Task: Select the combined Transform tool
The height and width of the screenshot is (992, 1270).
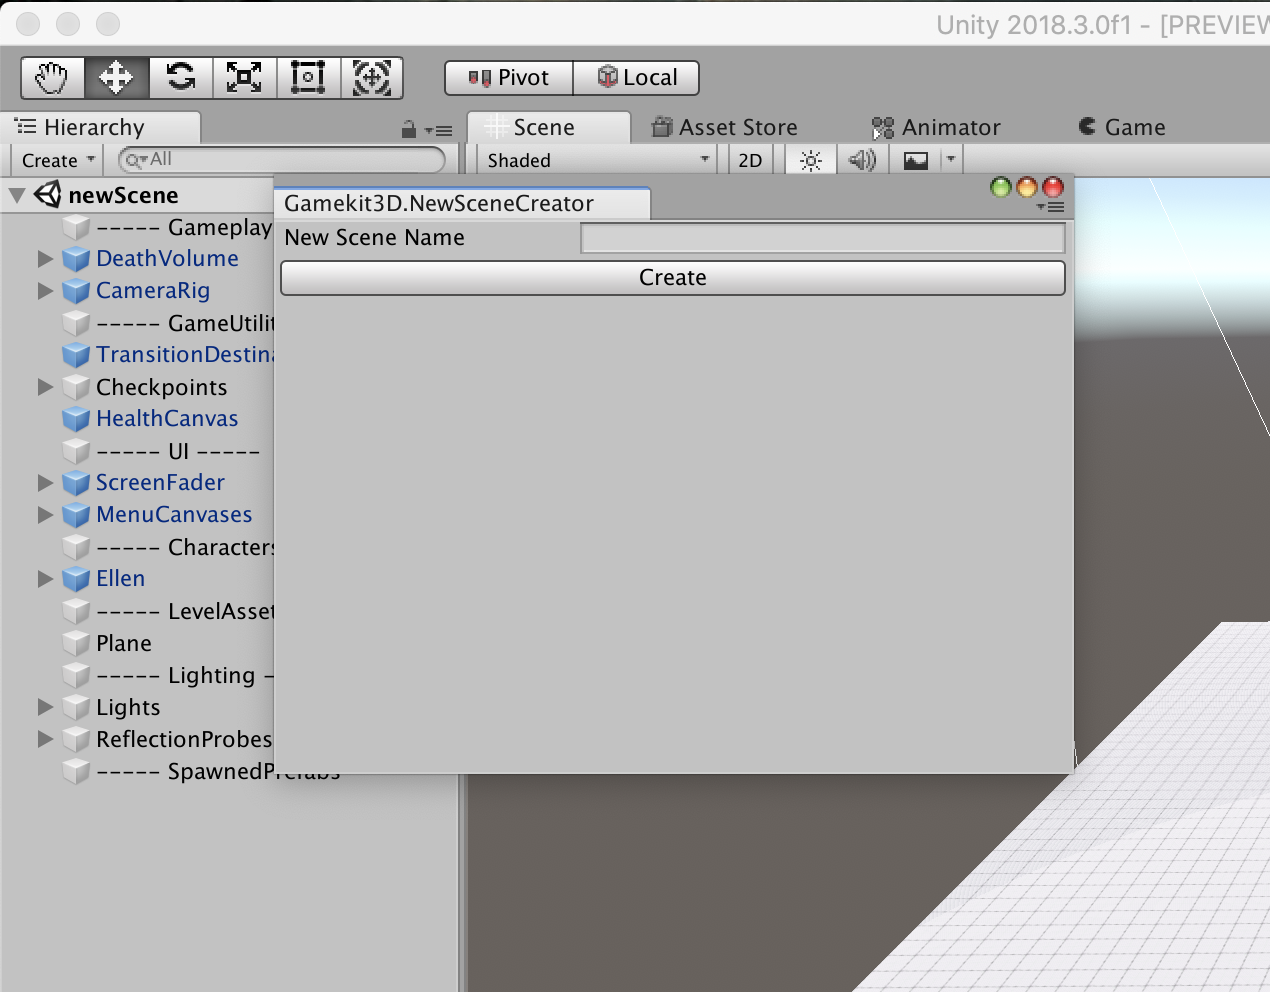Action: point(372,78)
